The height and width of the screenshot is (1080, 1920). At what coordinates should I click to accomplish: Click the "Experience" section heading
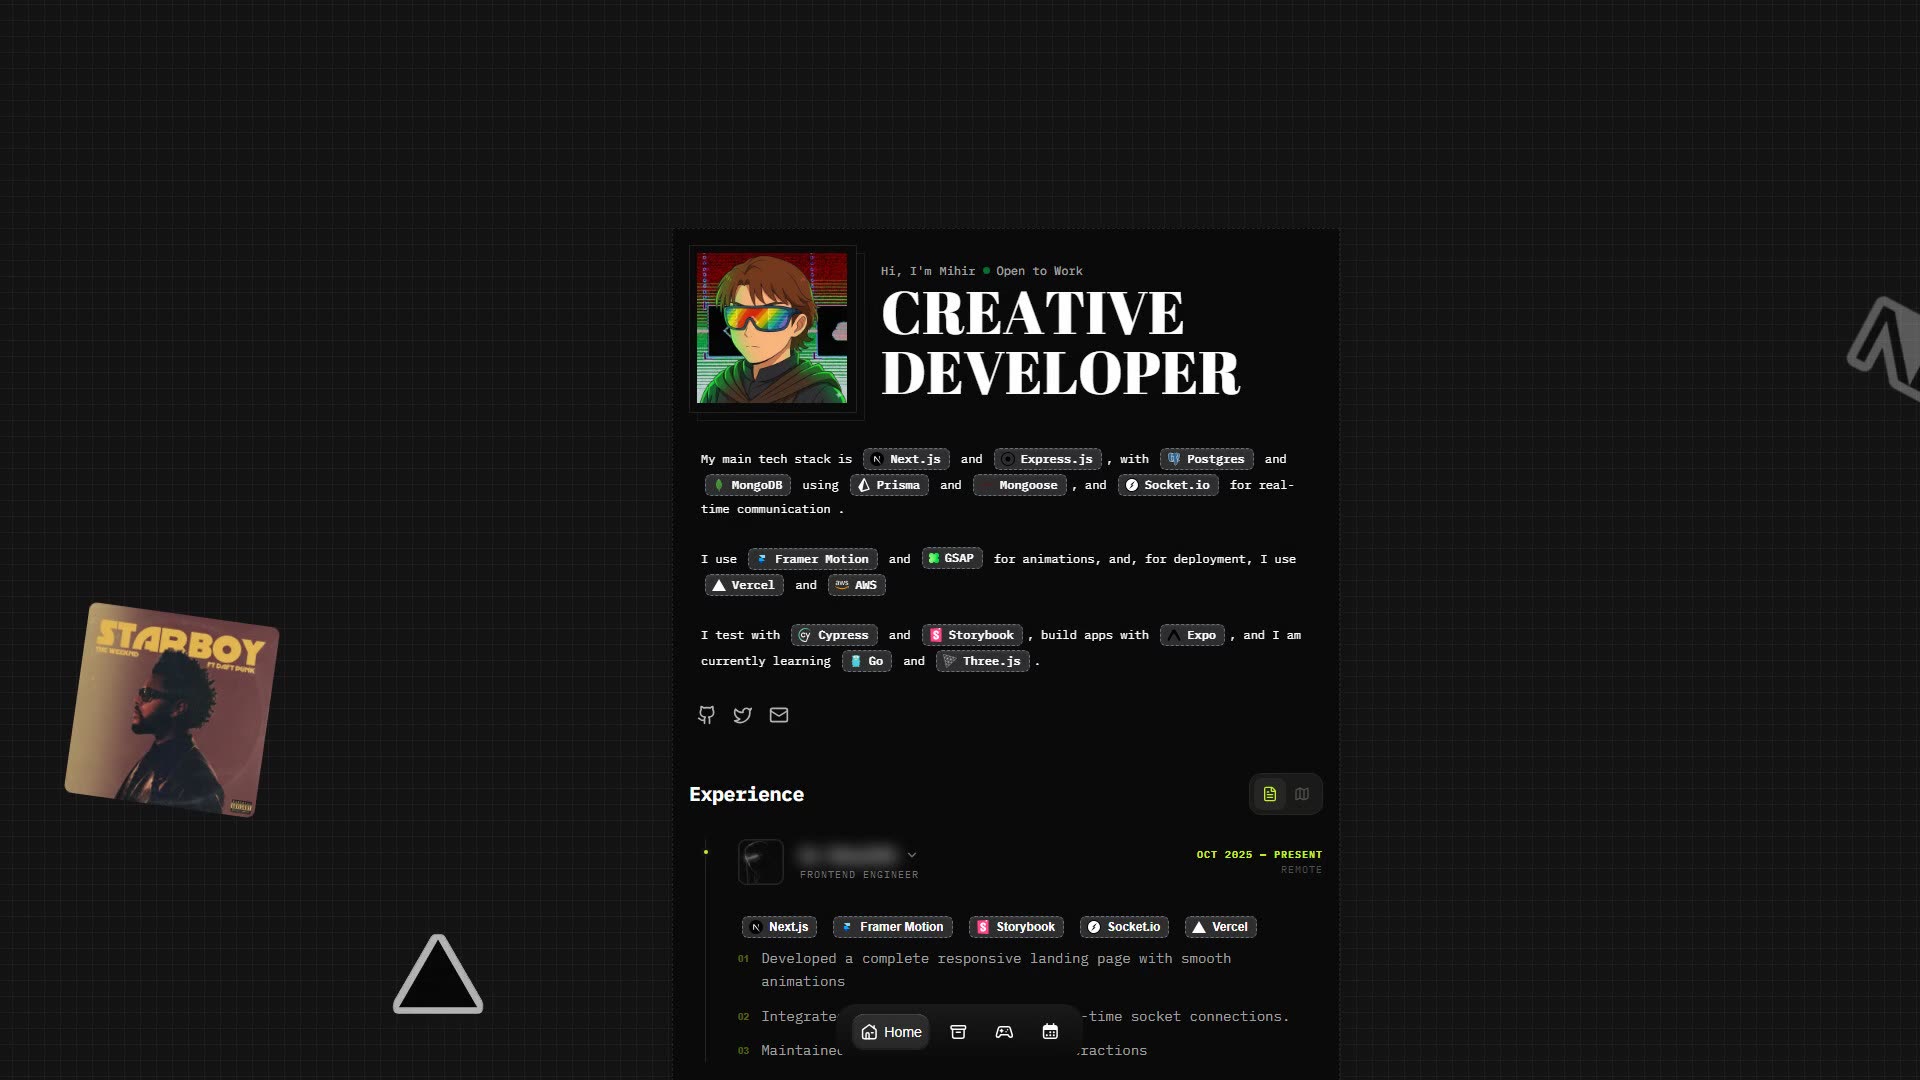pyautogui.click(x=746, y=794)
